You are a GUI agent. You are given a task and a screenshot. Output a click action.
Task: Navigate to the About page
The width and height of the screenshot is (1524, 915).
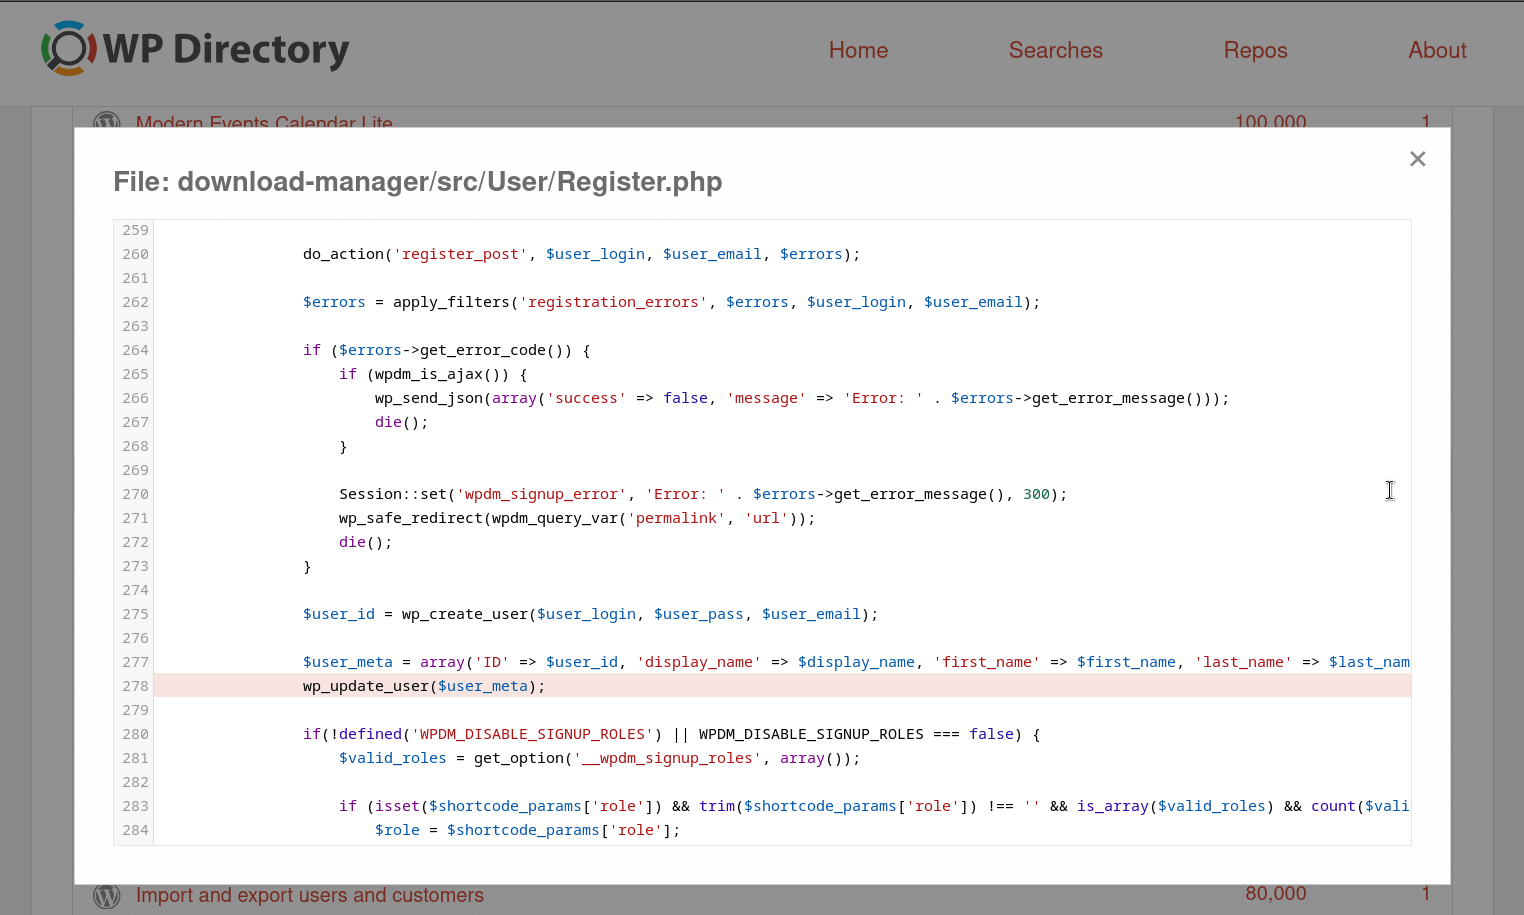click(x=1437, y=50)
